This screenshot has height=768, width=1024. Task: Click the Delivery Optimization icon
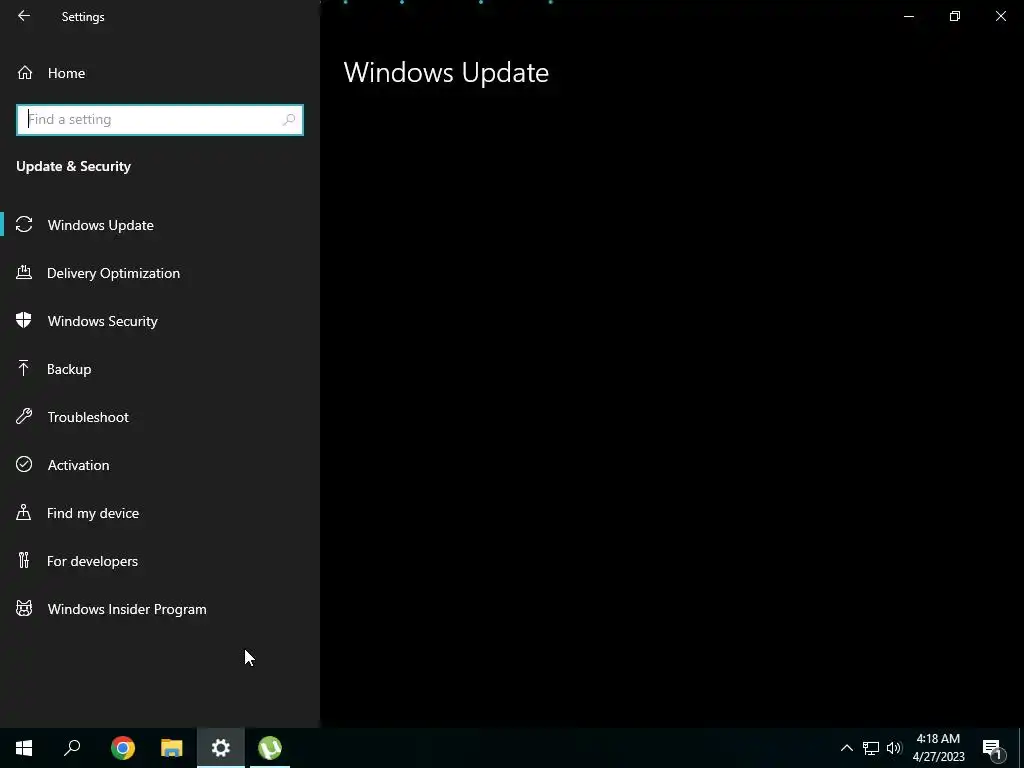coord(24,272)
